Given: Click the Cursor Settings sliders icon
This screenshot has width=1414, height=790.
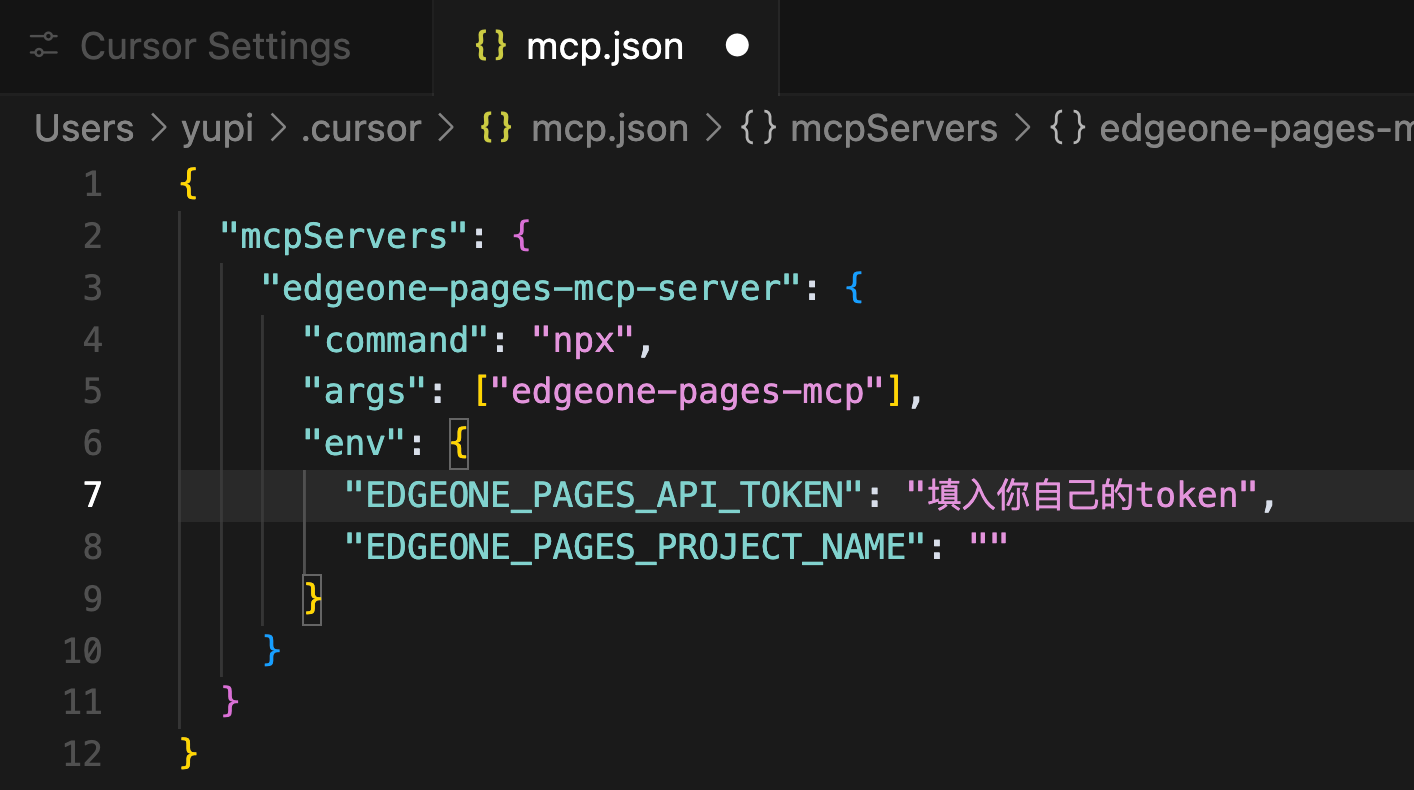Looking at the screenshot, I should (x=43, y=46).
